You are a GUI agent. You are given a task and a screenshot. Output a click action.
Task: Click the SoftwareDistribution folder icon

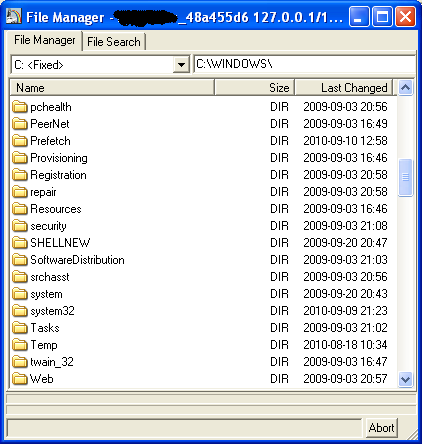20,260
